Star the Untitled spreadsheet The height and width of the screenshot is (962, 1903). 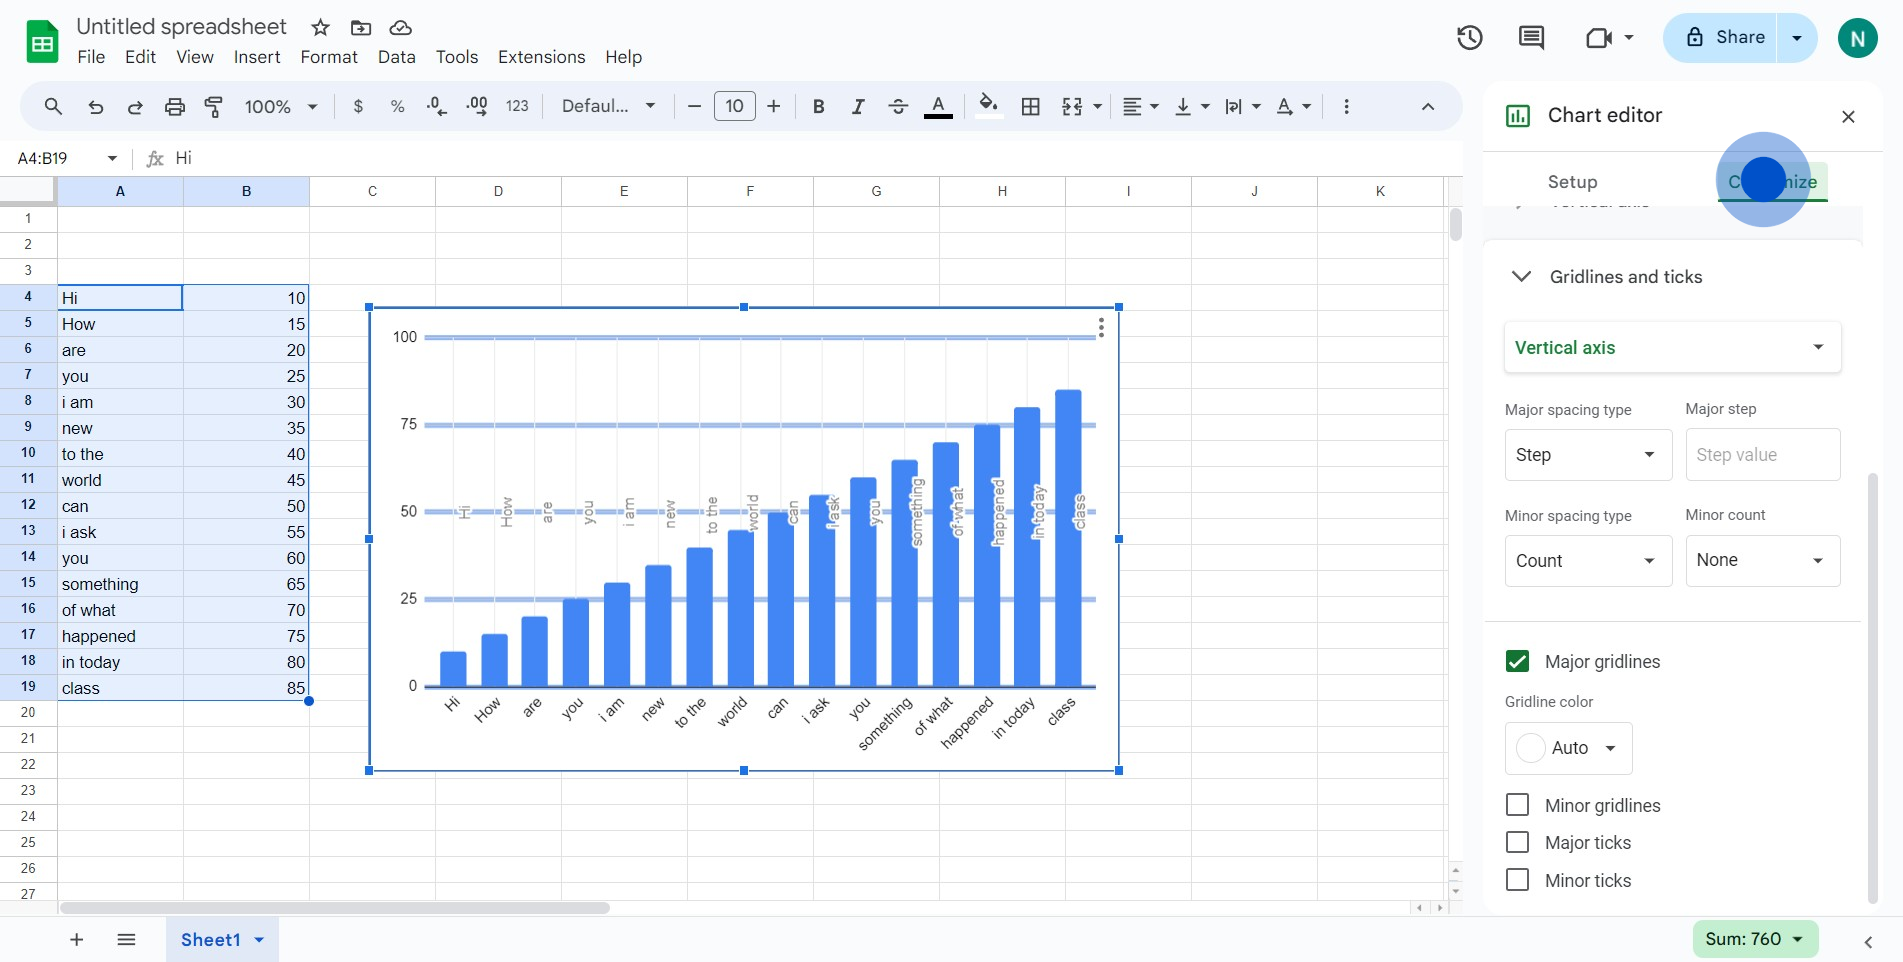click(x=320, y=28)
